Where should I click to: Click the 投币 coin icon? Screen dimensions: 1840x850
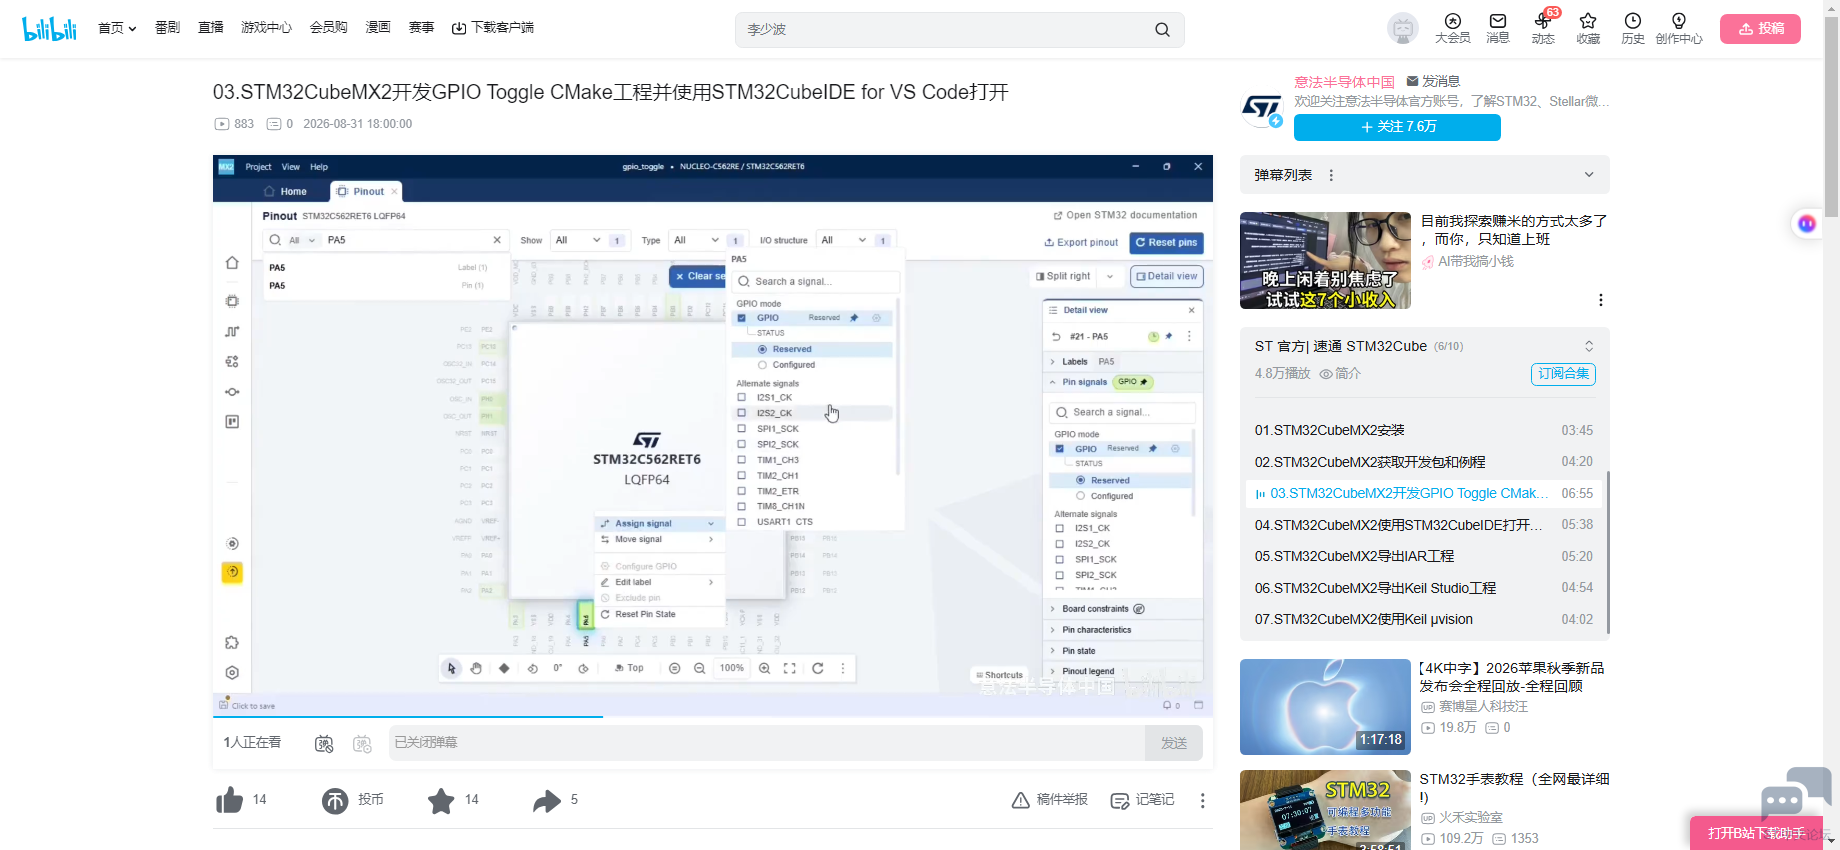coord(335,800)
